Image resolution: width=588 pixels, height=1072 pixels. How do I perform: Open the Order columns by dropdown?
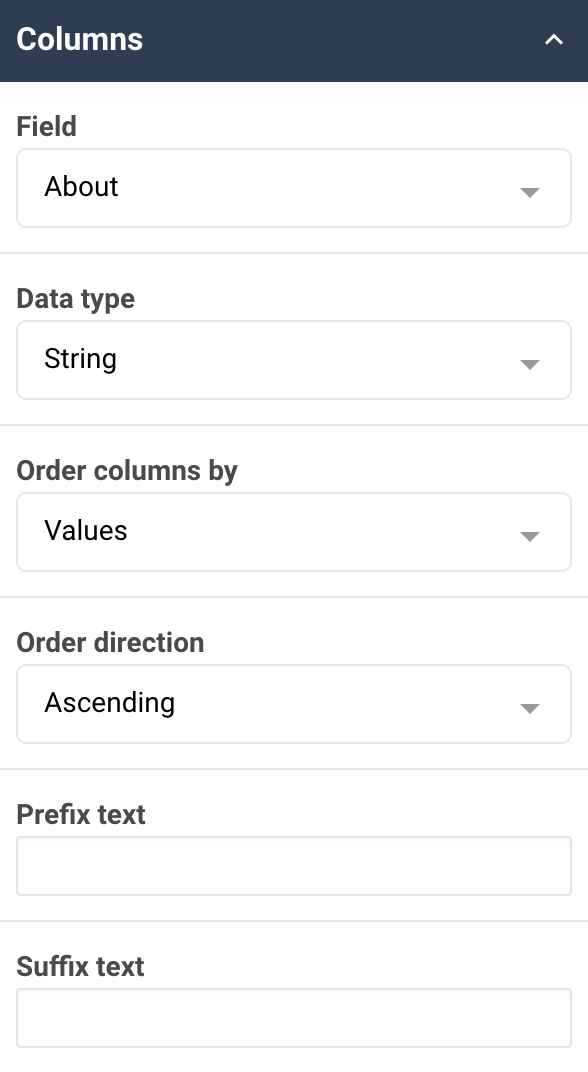point(293,532)
